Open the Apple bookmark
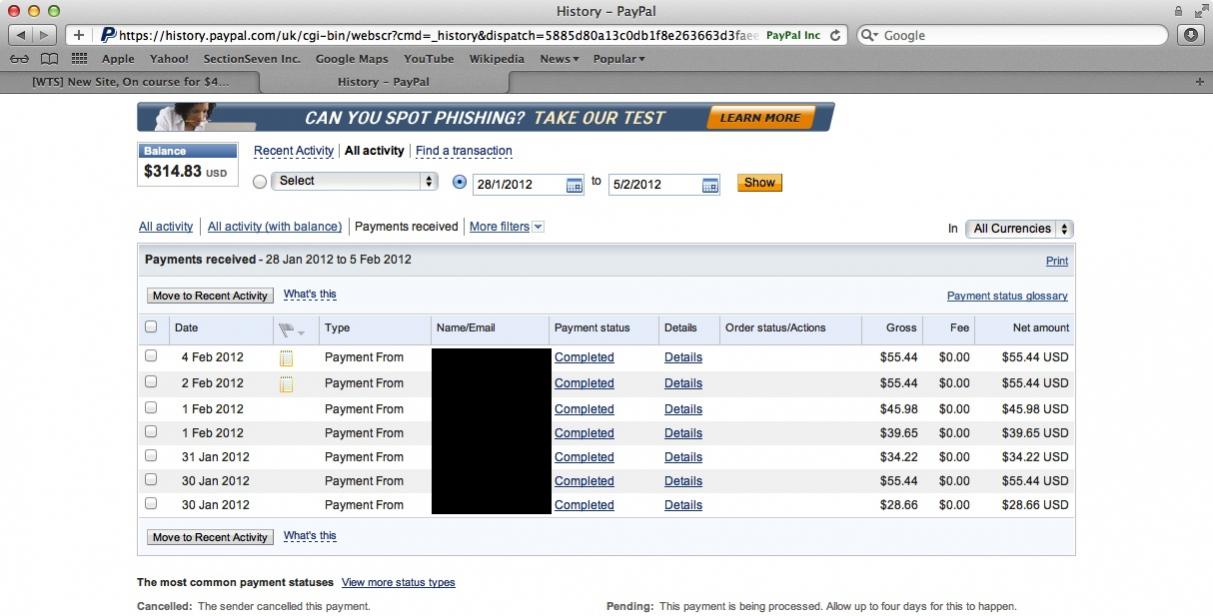The height and width of the screenshot is (616, 1213). (118, 59)
